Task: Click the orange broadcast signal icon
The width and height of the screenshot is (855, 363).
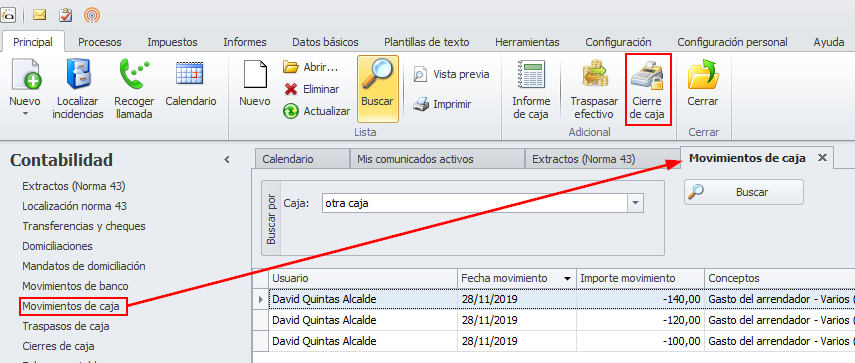Action: [92, 15]
